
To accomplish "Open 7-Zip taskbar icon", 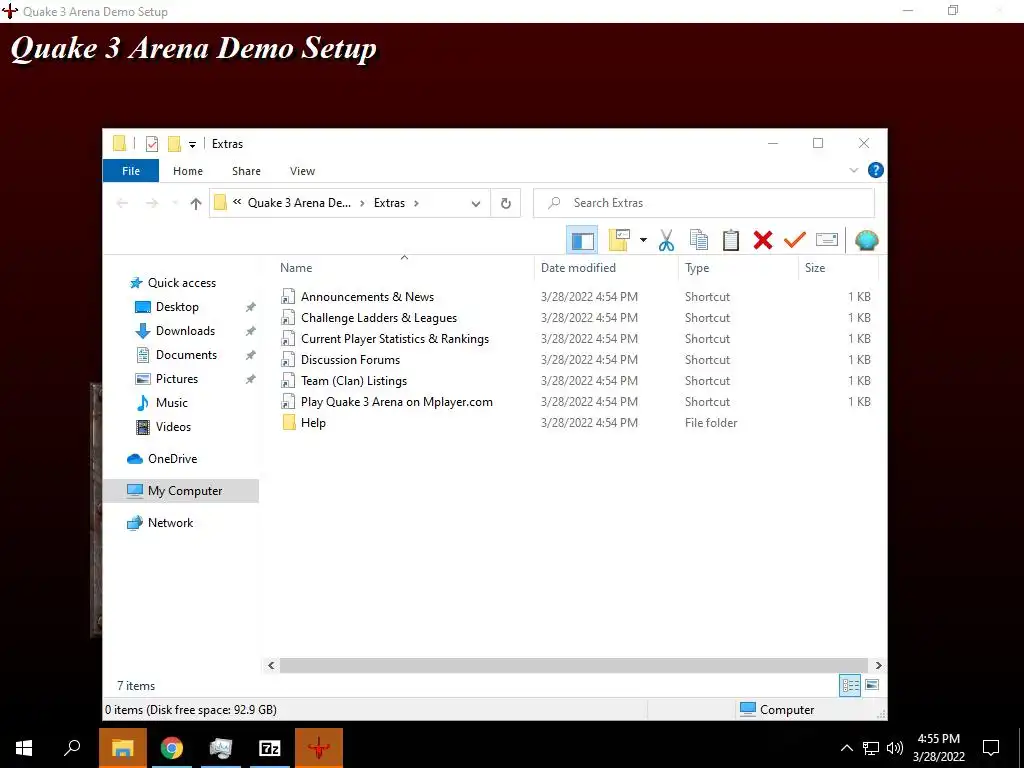I will point(270,748).
